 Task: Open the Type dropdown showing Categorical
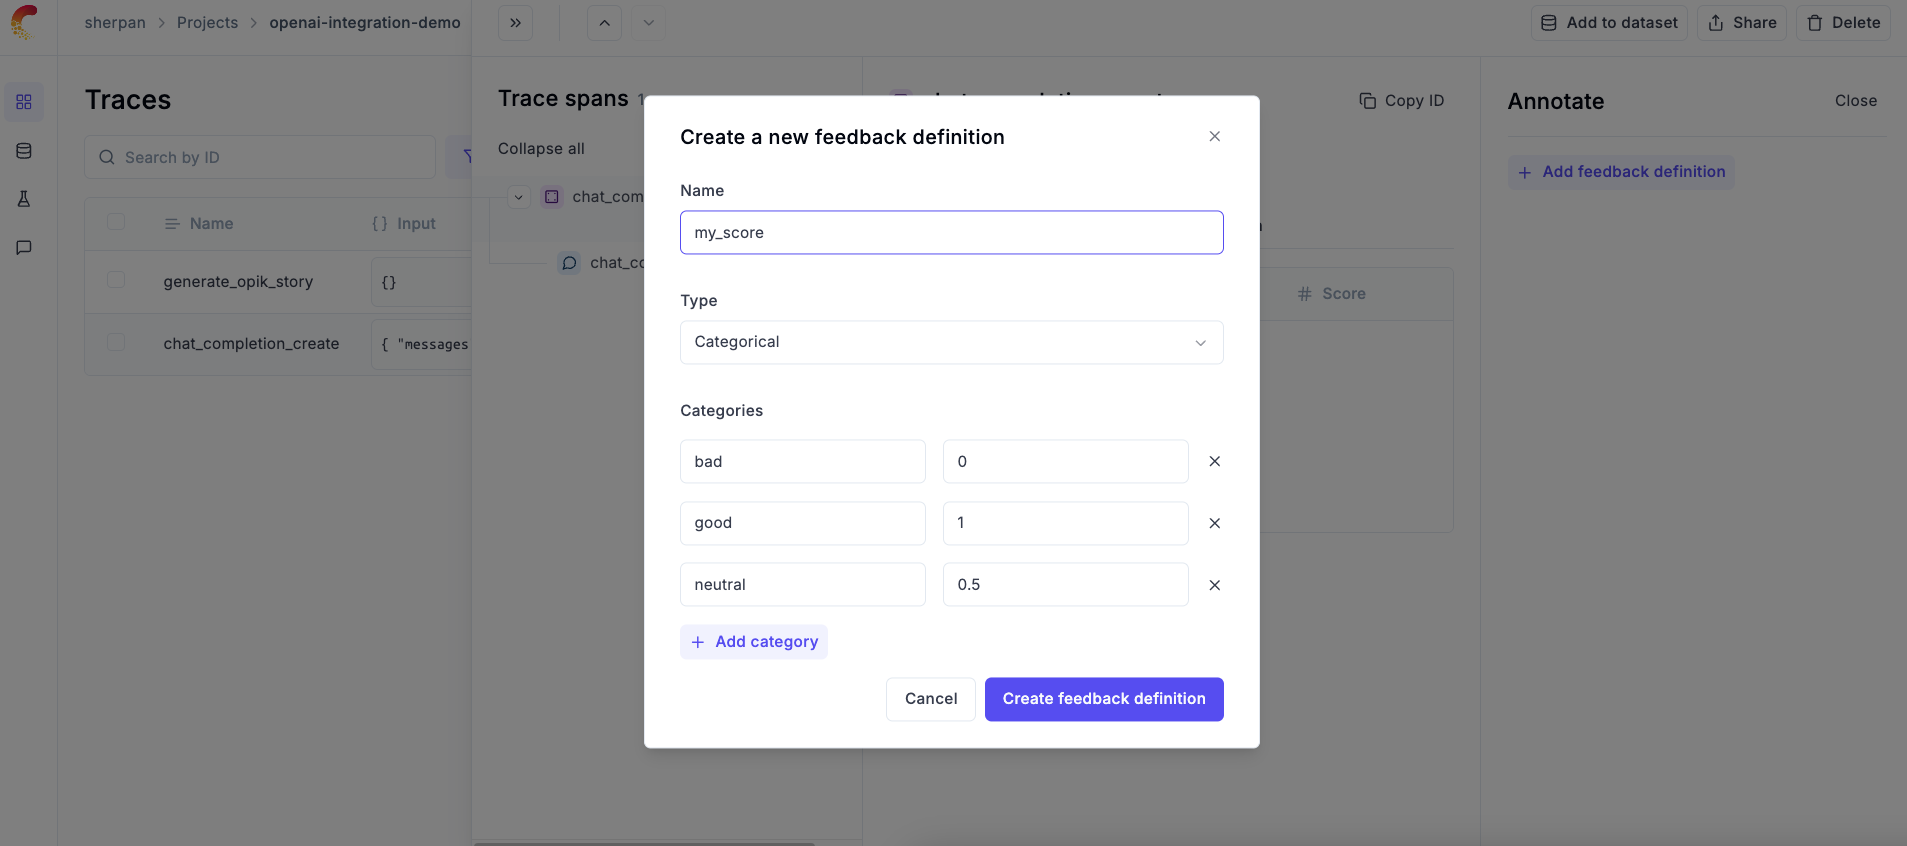coord(950,342)
